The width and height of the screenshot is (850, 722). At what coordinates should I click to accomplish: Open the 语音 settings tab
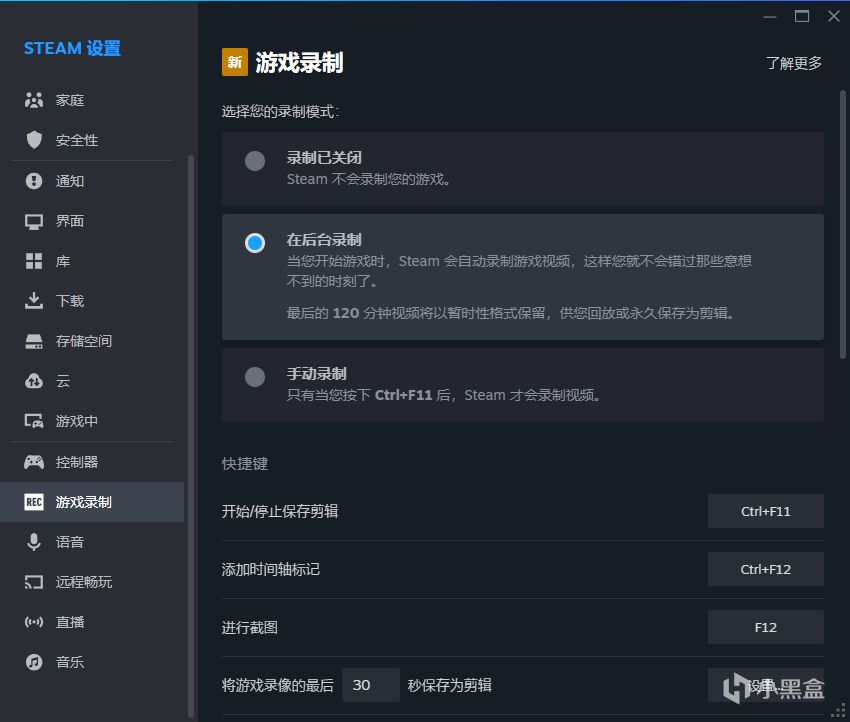coord(92,542)
